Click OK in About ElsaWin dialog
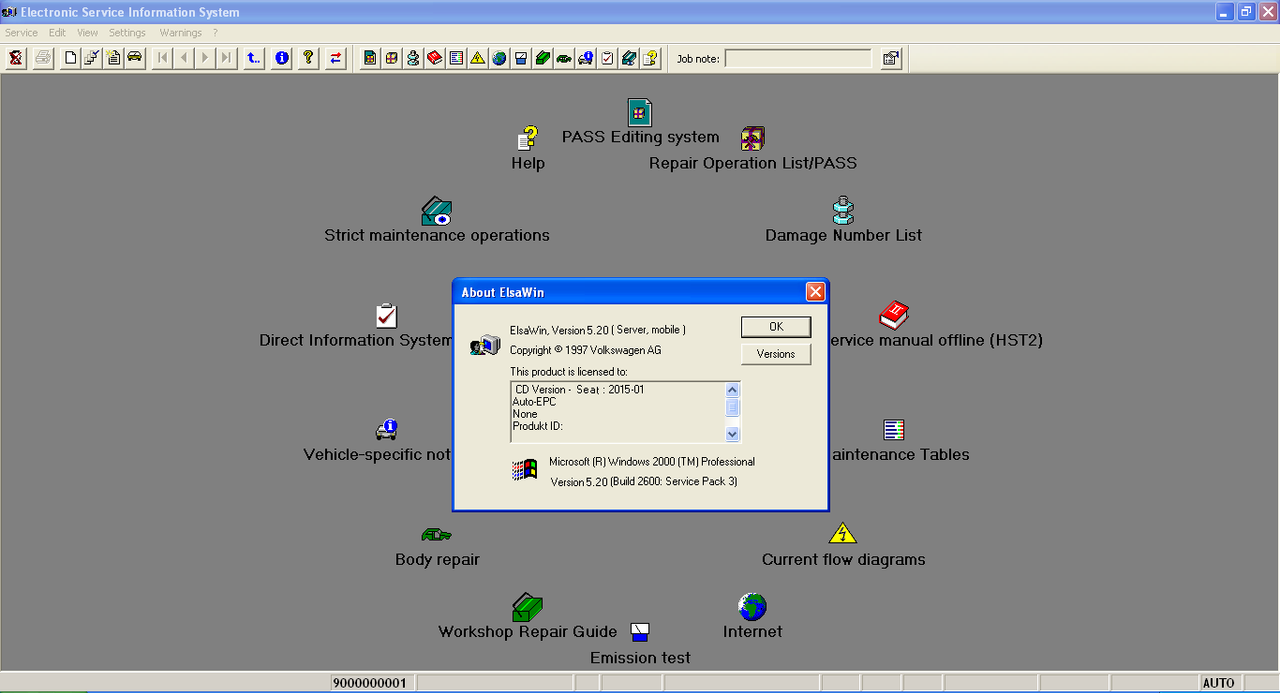Screen dimensions: 1280x693 click(776, 327)
